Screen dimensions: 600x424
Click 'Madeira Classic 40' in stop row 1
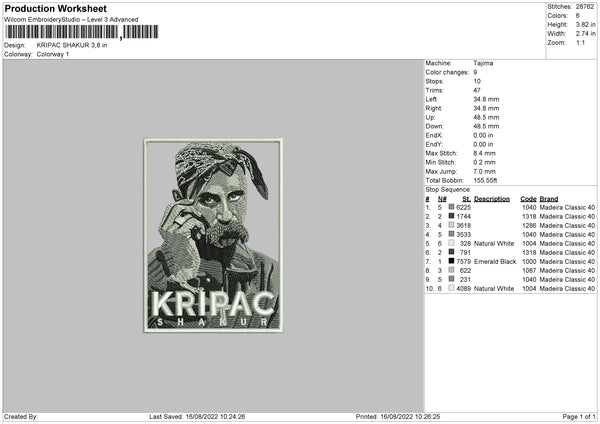[567, 207]
